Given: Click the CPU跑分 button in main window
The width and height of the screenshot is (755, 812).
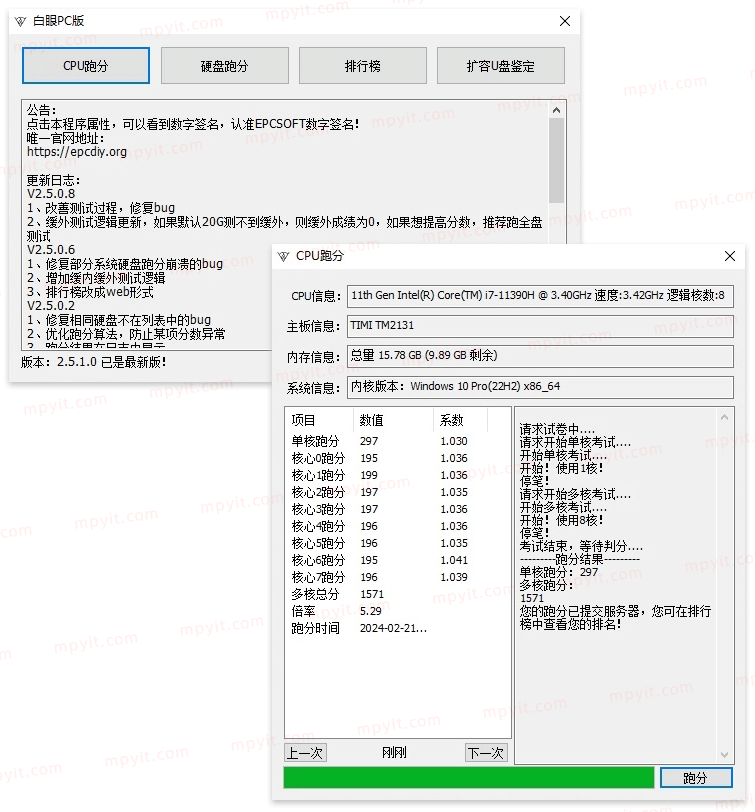Looking at the screenshot, I should tap(86, 66).
